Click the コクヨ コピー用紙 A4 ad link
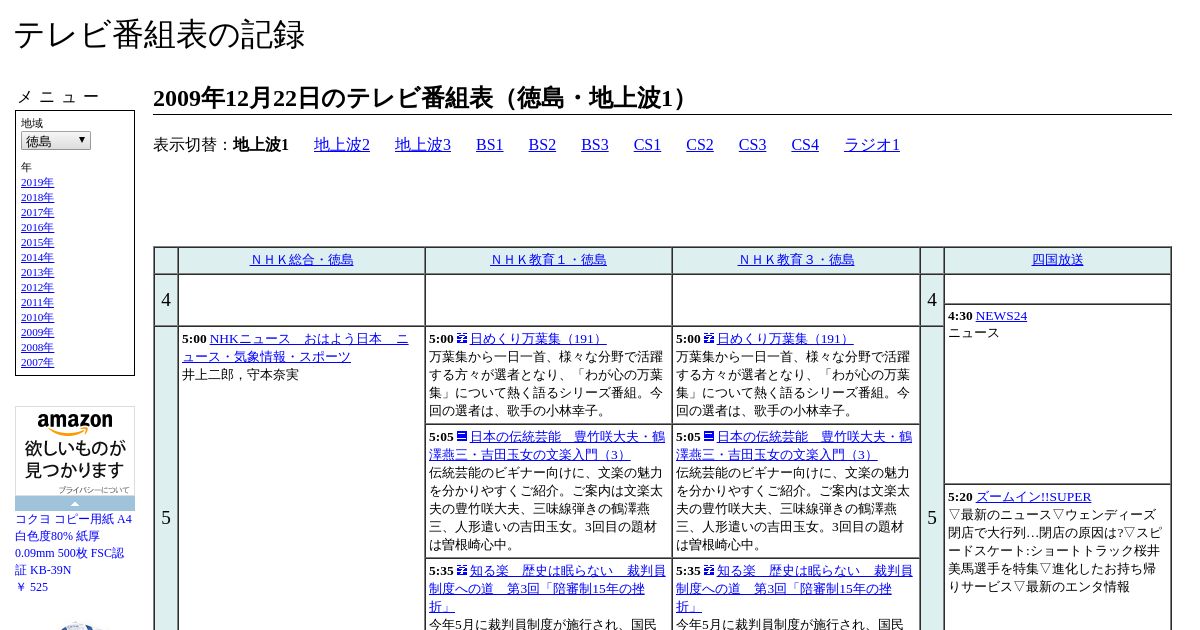This screenshot has width=1200, height=630. 73,545
